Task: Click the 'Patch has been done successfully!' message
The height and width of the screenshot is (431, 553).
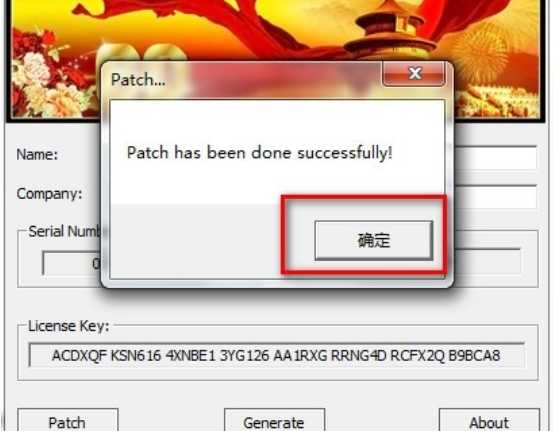Action: tap(259, 153)
